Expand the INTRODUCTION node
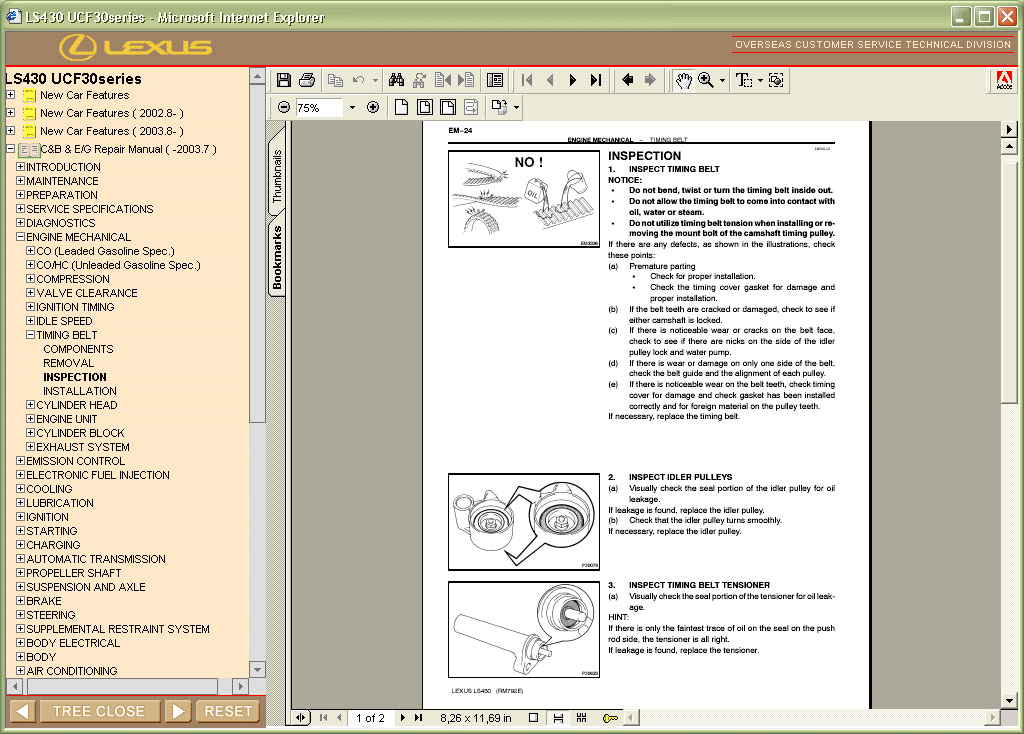 20,167
